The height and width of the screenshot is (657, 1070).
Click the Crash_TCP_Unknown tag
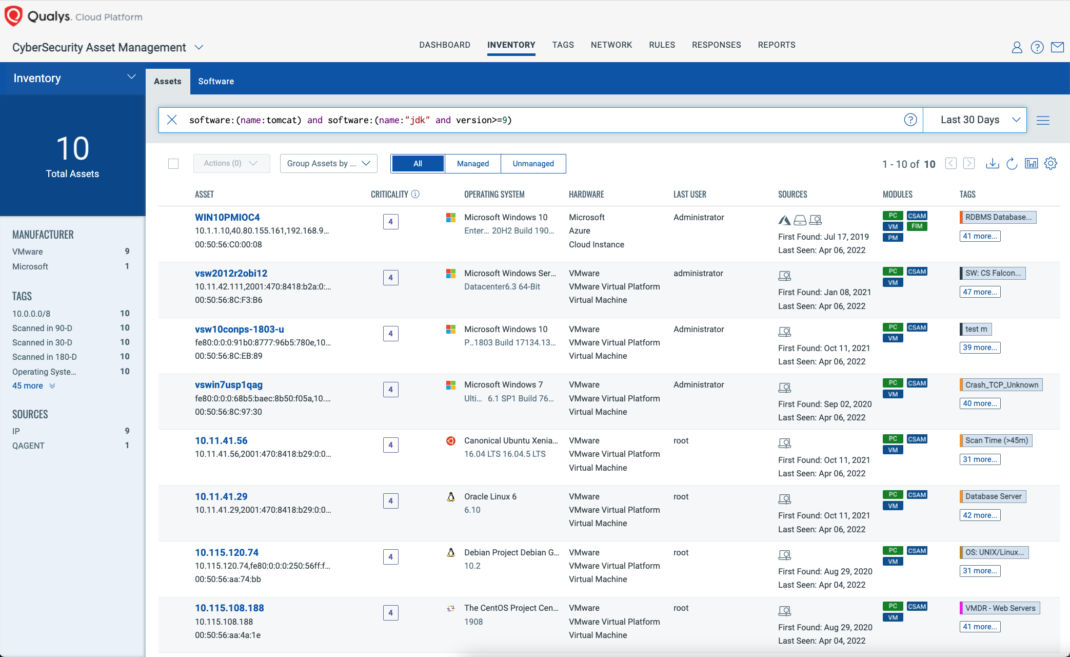(x=1001, y=385)
